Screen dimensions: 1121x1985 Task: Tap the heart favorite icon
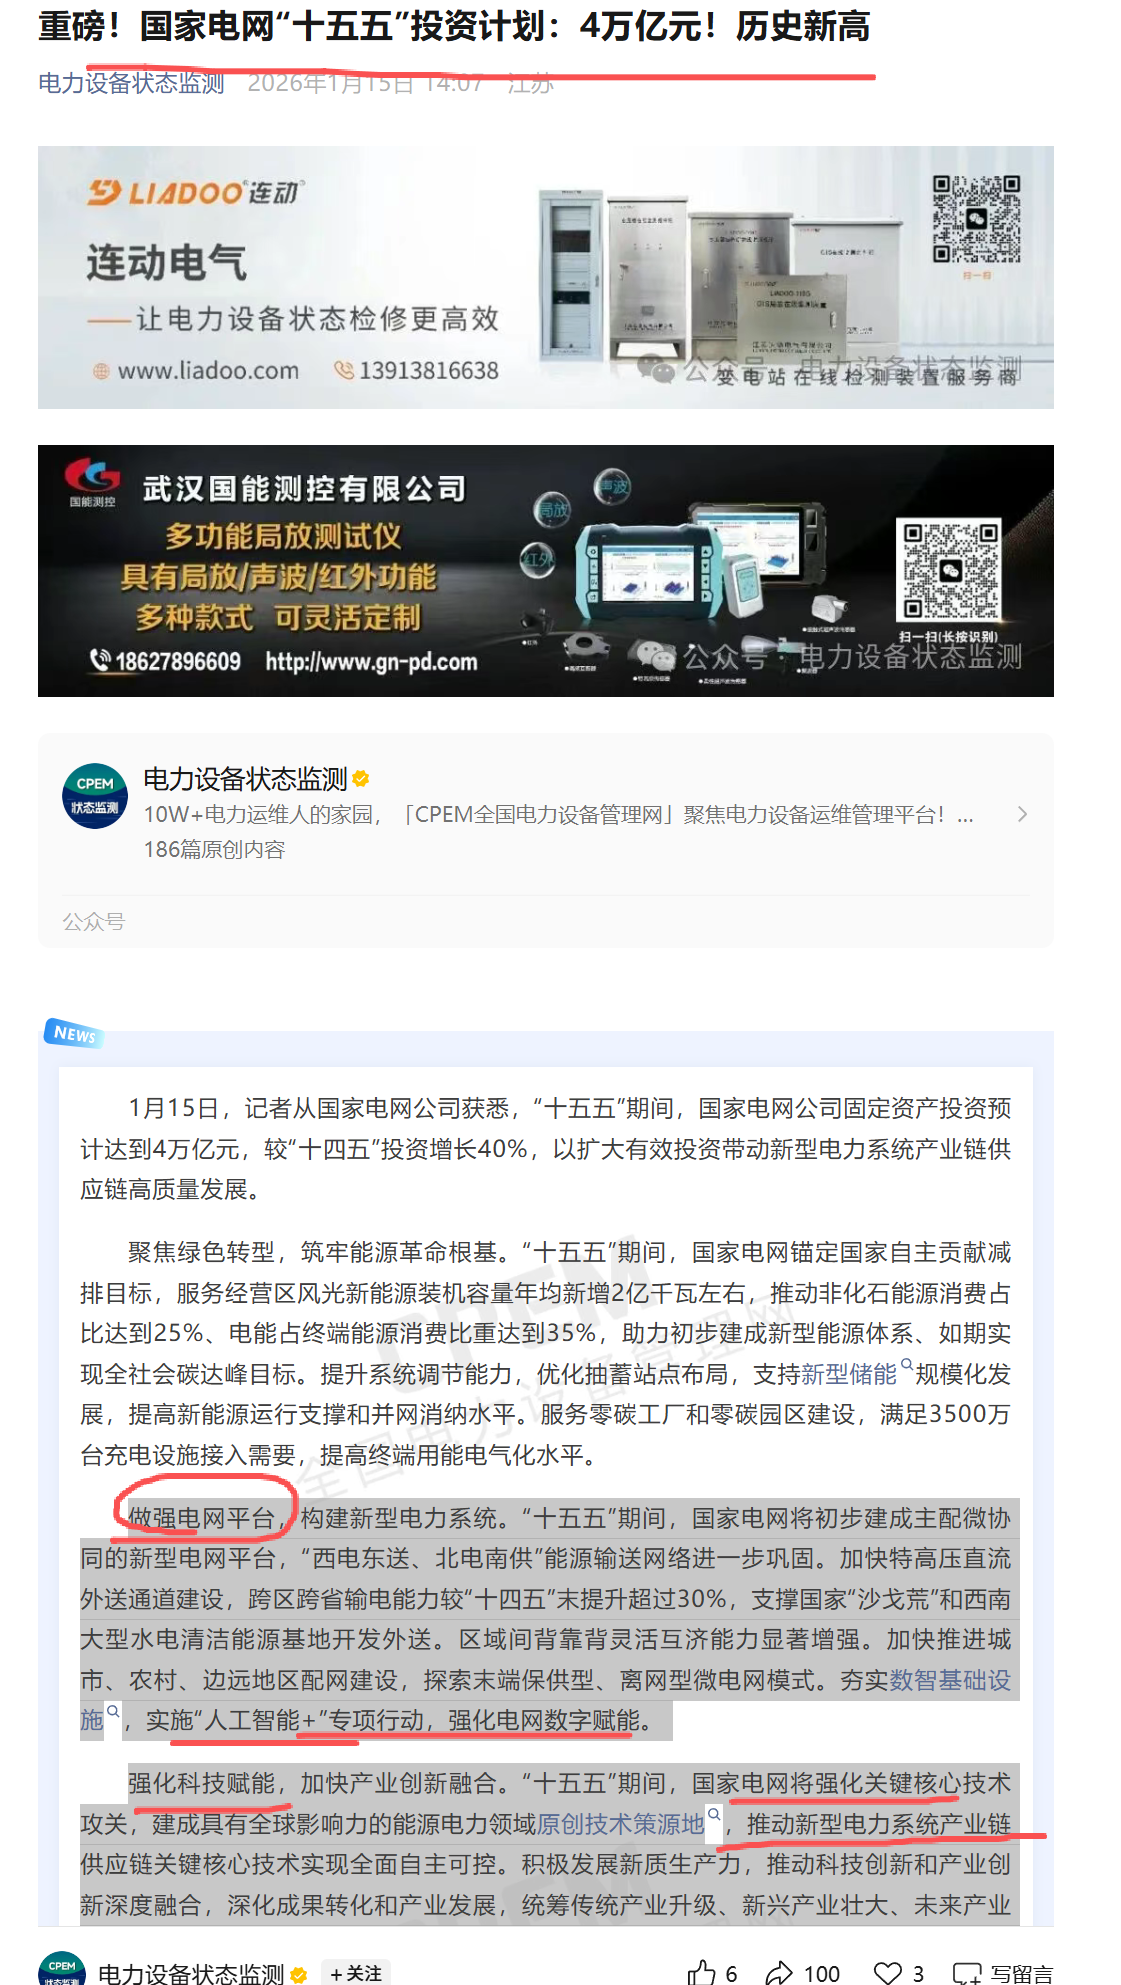click(x=888, y=1973)
